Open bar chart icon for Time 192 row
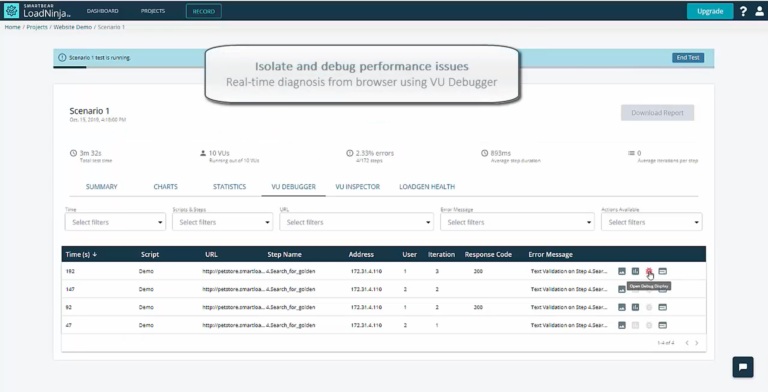The width and height of the screenshot is (768, 392). [x=635, y=271]
